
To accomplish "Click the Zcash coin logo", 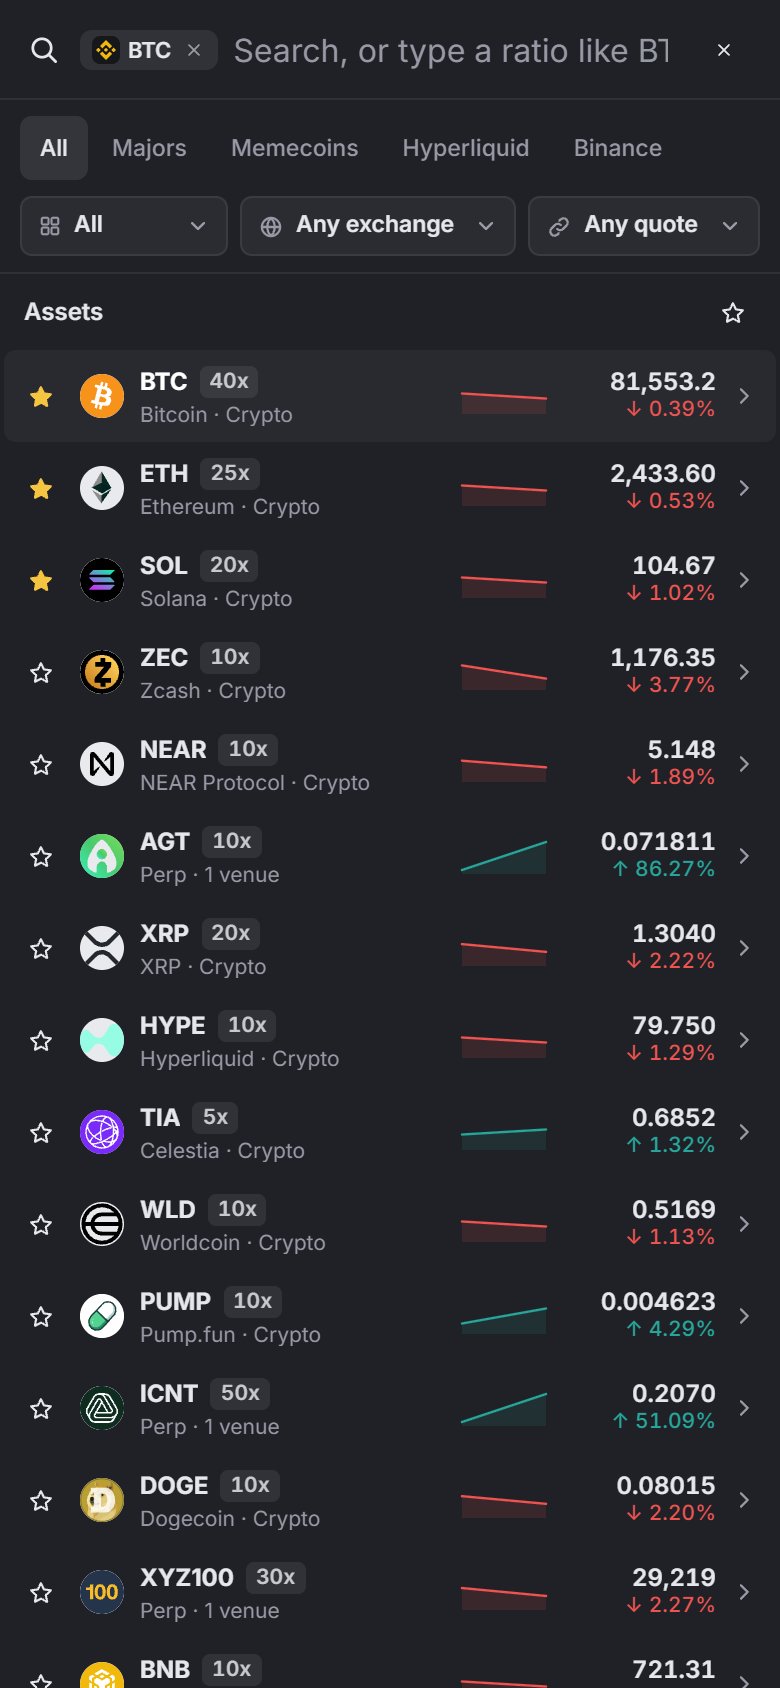I will pyautogui.click(x=102, y=672).
